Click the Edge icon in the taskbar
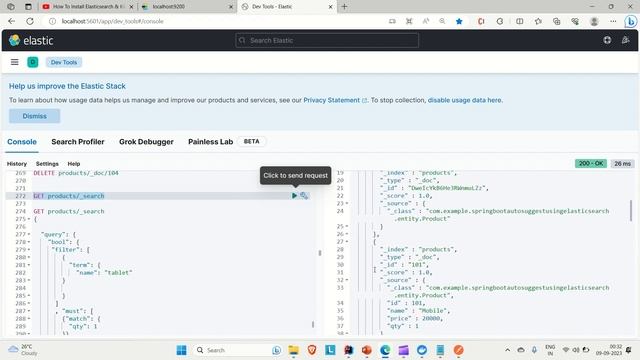Screen dimensions: 640x360 385,350
